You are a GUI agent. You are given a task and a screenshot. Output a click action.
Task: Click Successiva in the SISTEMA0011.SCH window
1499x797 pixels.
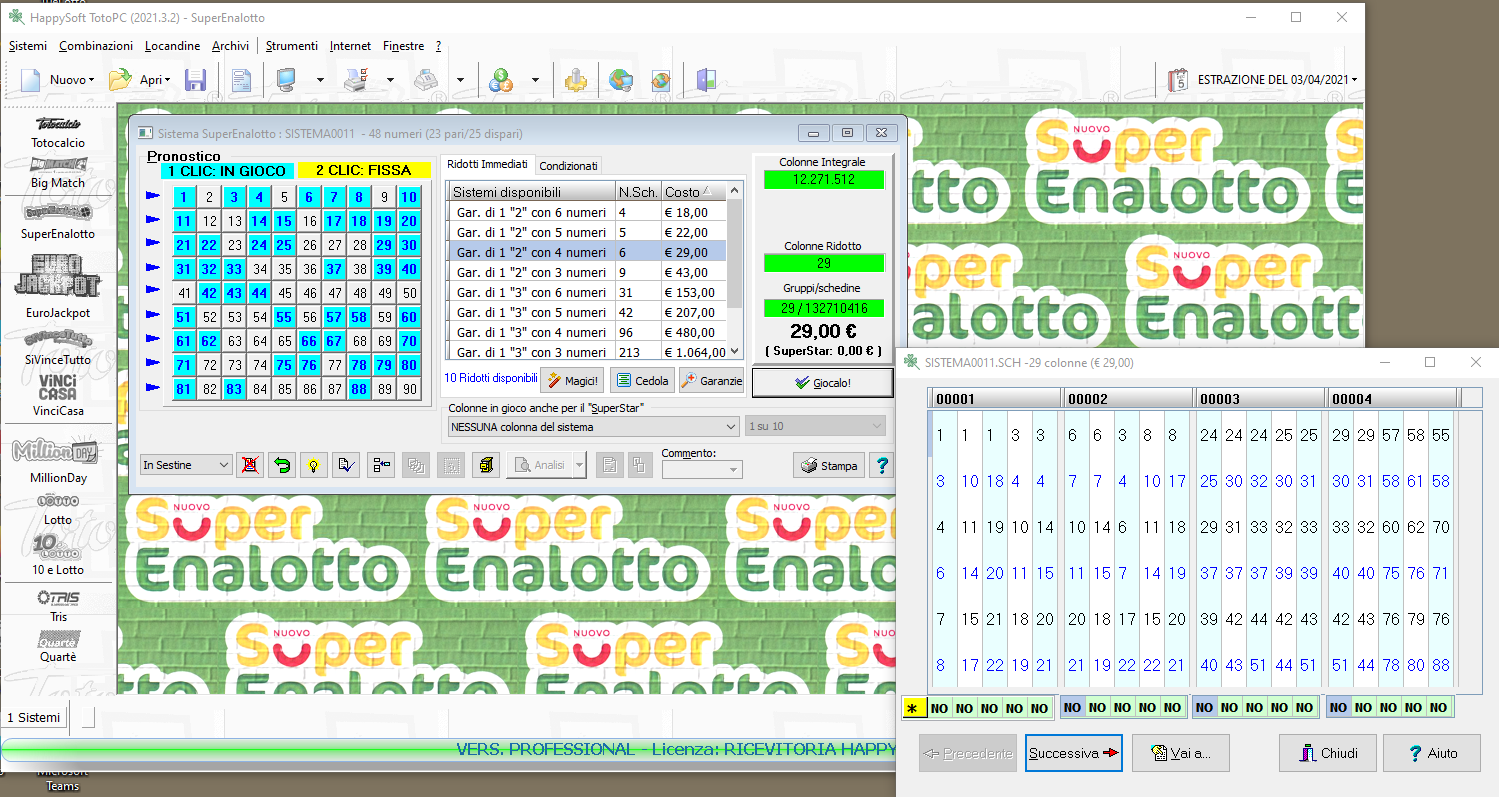(x=1074, y=753)
